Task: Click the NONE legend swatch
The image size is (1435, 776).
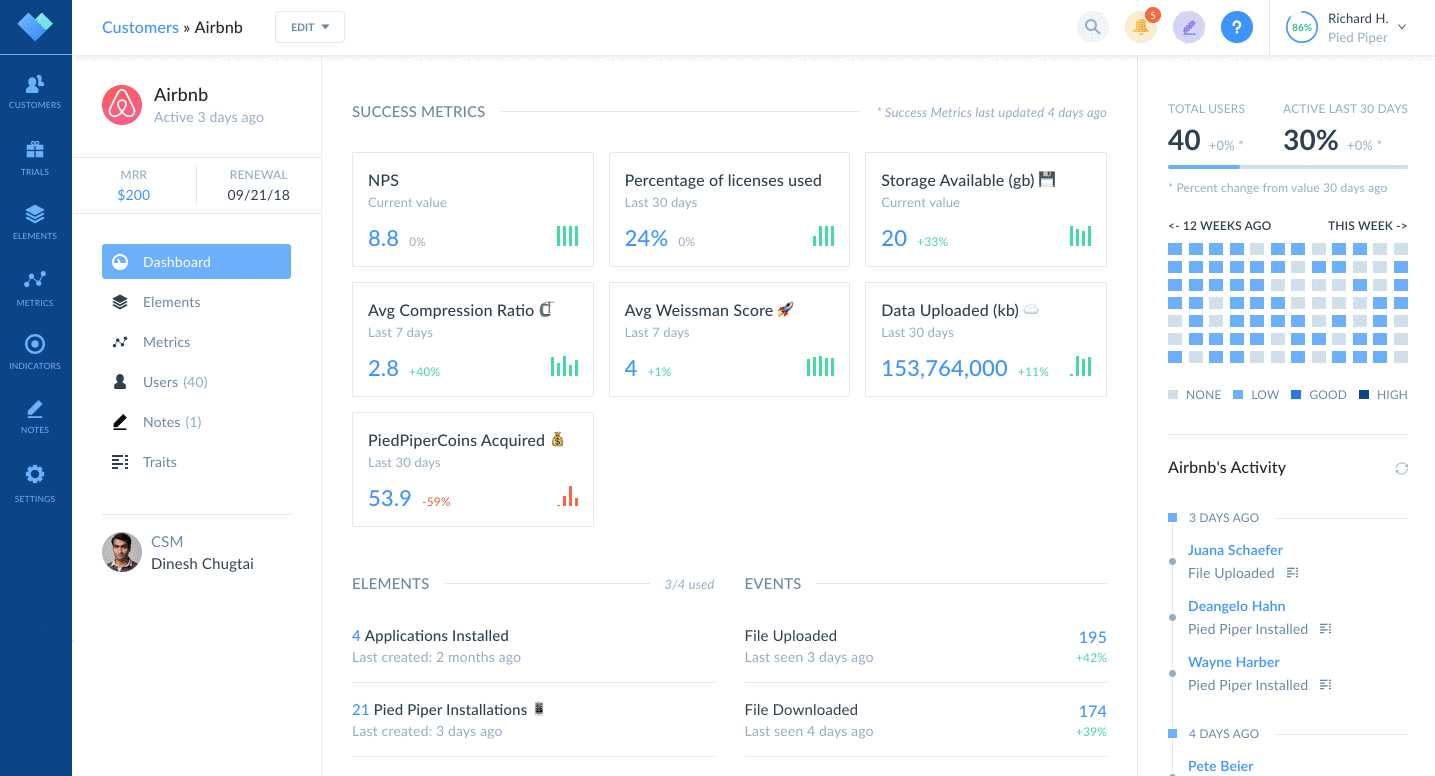Action: tap(1173, 395)
